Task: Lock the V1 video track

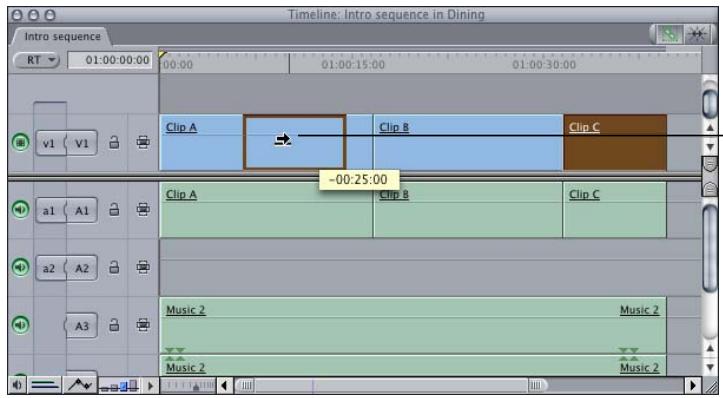Action: click(114, 143)
